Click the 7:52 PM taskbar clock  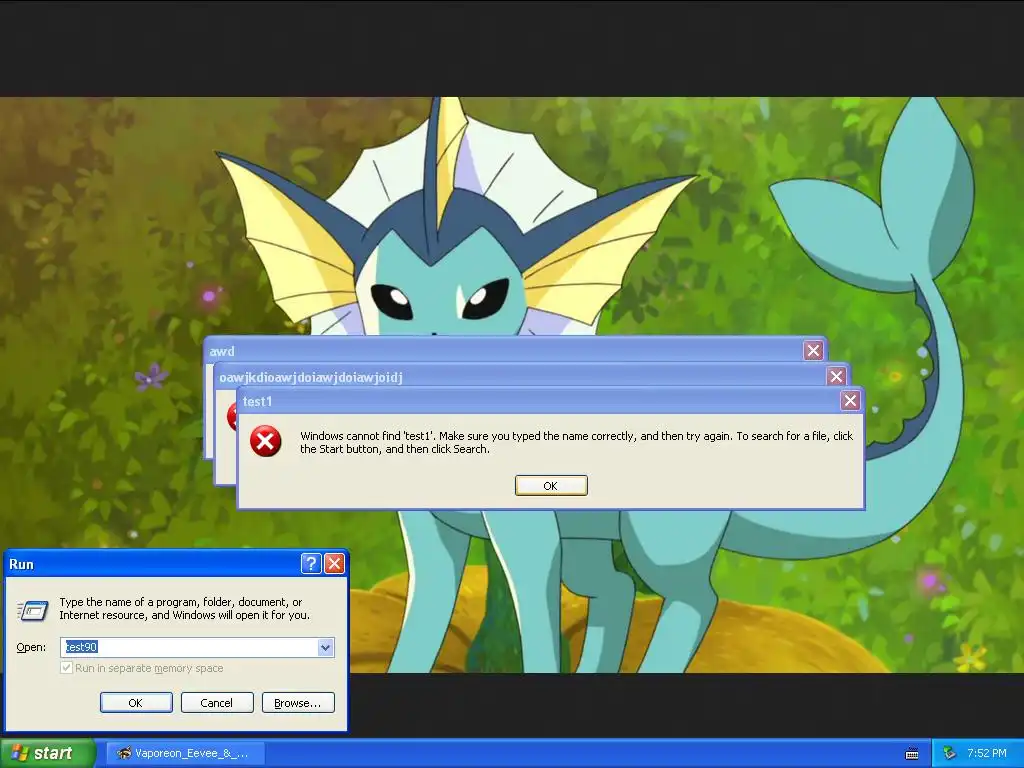coord(987,753)
